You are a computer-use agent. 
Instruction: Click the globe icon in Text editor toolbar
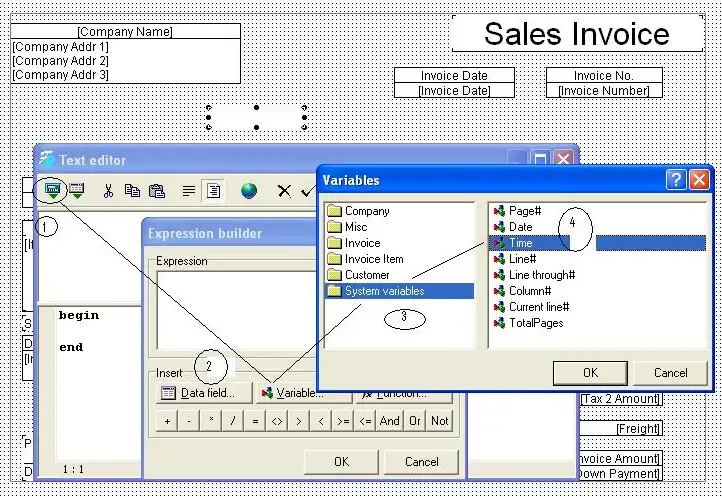click(x=249, y=191)
